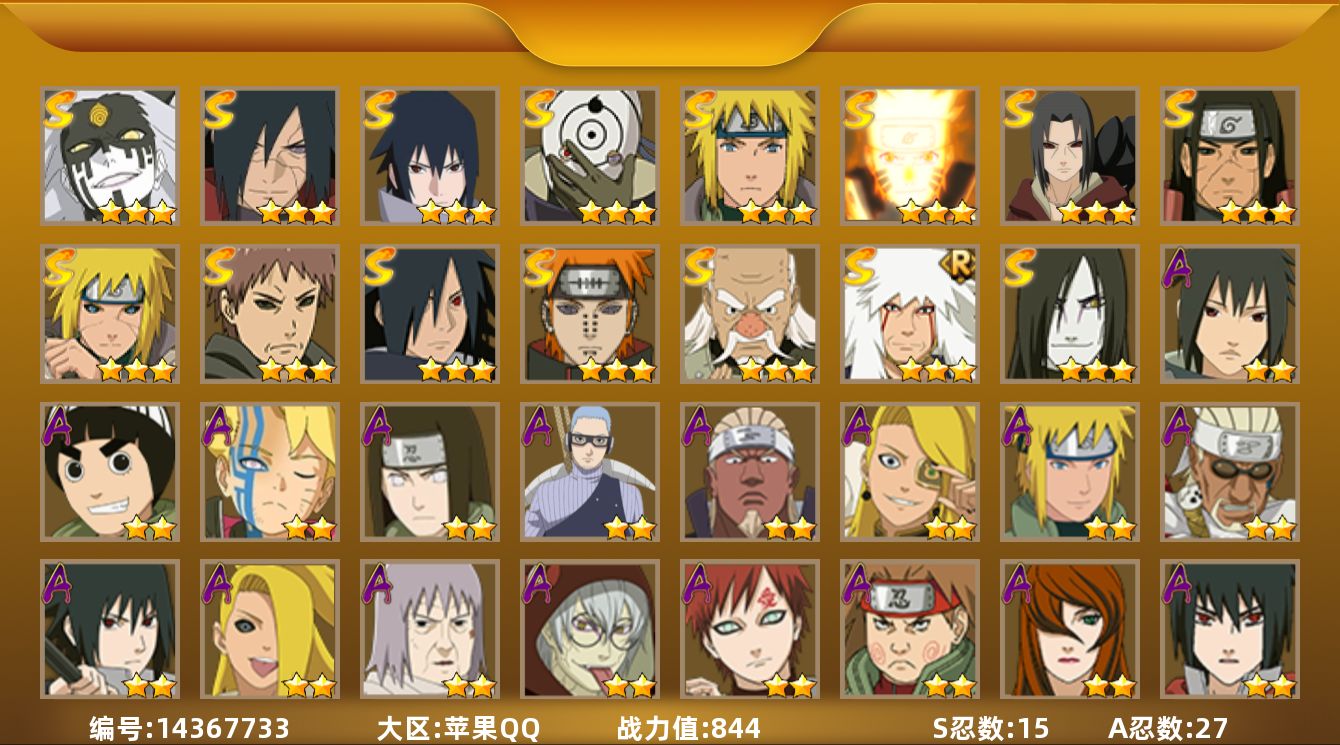The image size is (1340, 745).
Task: Pick the pale snake-eyed long-haired S-rank ninja
Action: tap(1070, 314)
